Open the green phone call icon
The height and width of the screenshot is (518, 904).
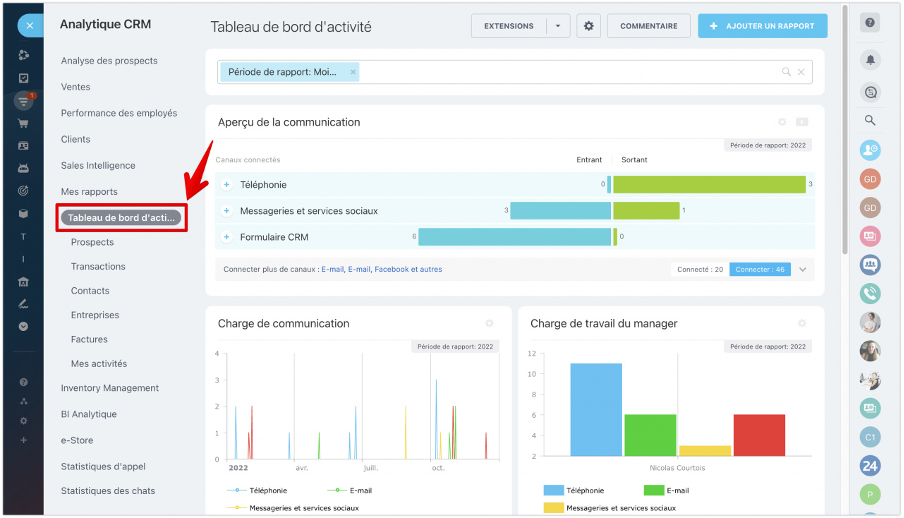[870, 294]
